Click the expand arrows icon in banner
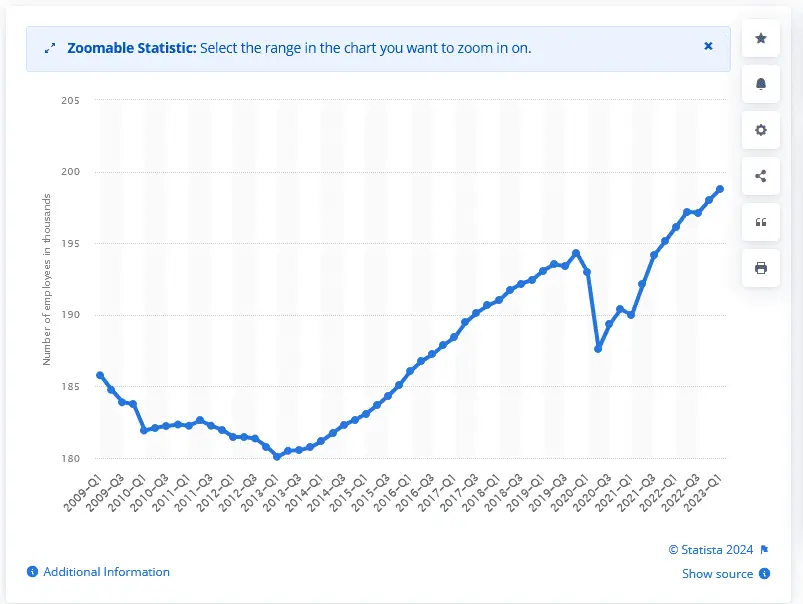 point(50,48)
